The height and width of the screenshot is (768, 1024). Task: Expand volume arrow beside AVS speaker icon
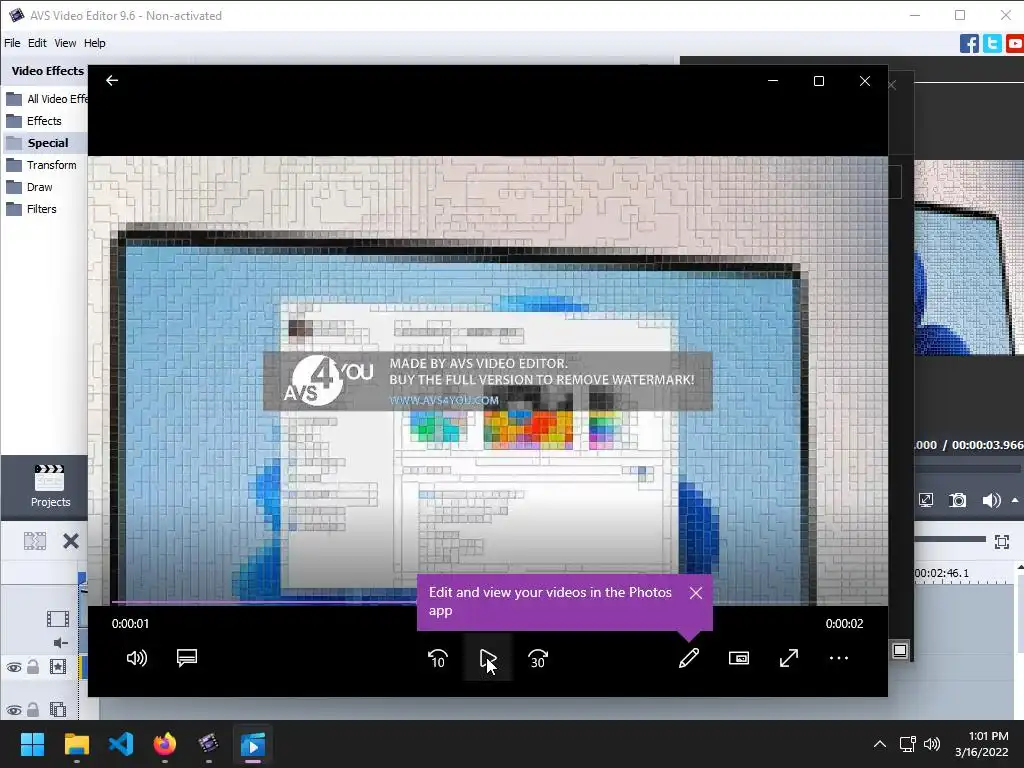[x=1015, y=500]
